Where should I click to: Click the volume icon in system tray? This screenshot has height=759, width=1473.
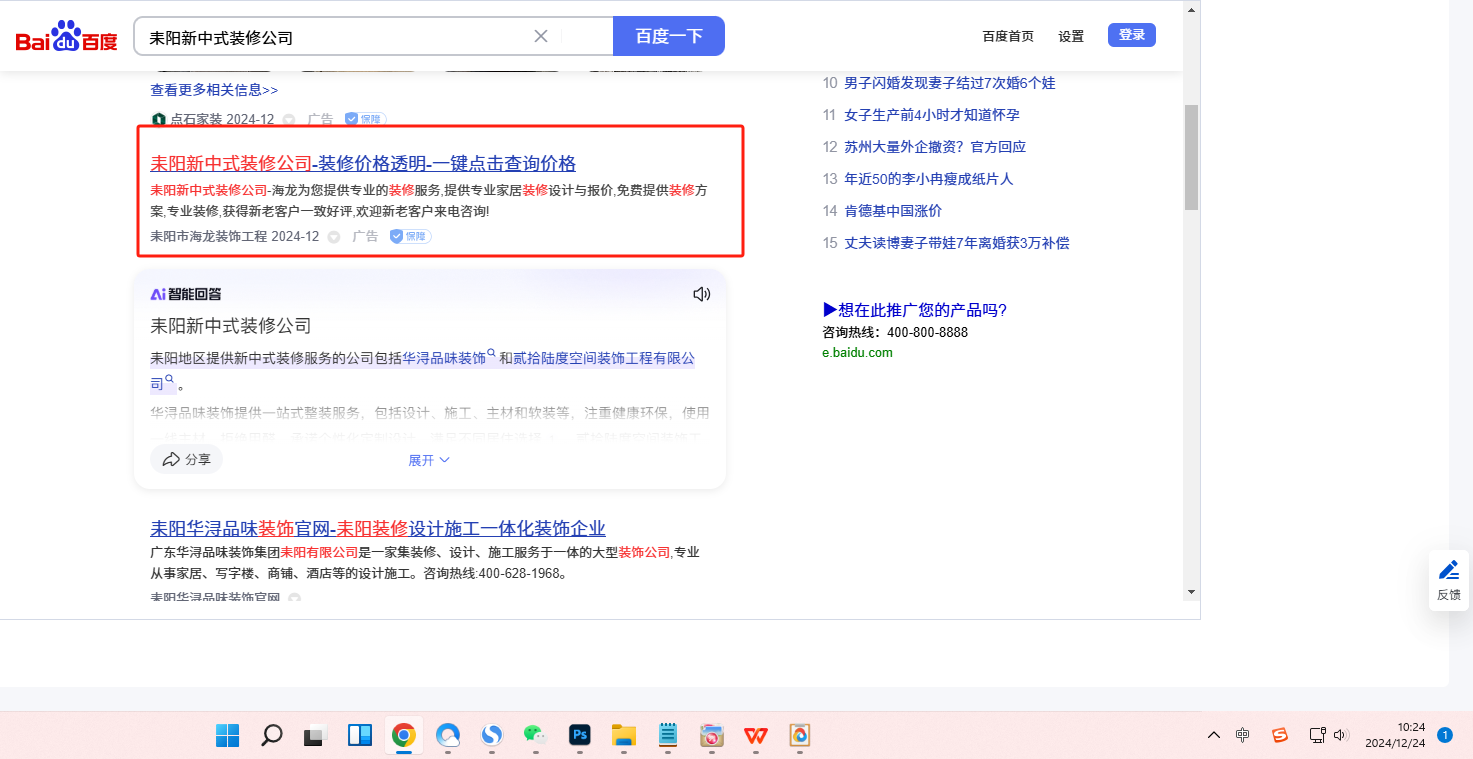point(1341,735)
